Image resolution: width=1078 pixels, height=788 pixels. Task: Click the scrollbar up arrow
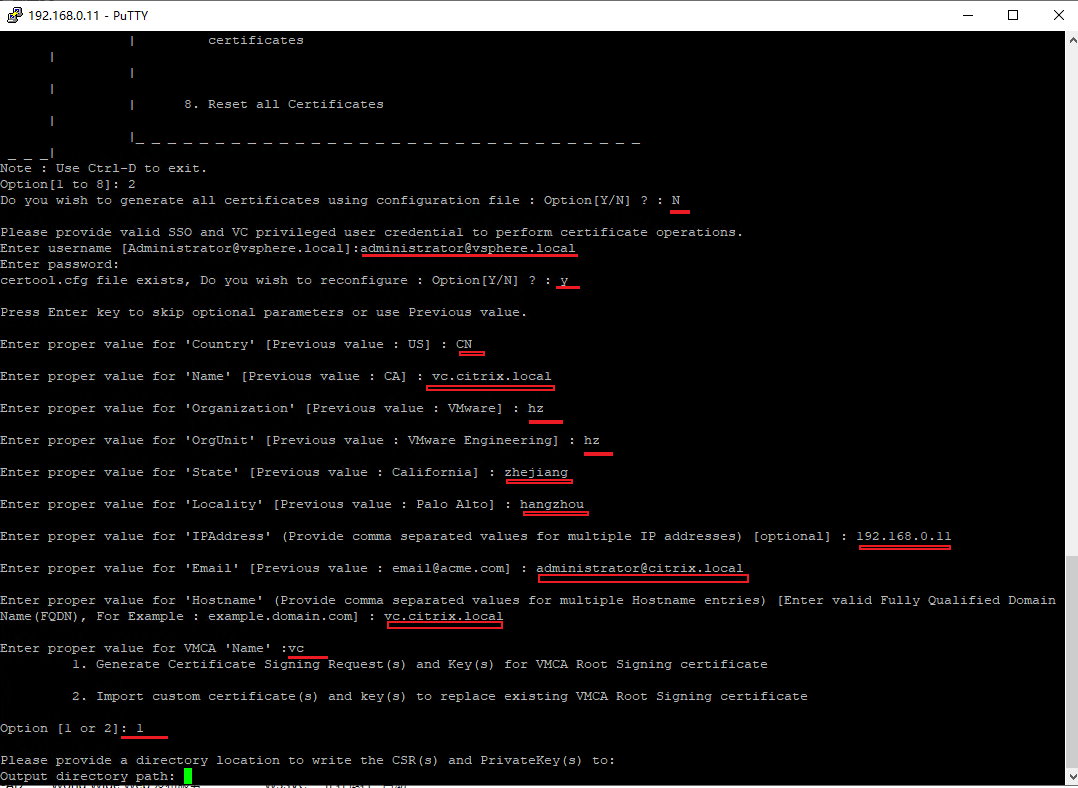click(1069, 39)
